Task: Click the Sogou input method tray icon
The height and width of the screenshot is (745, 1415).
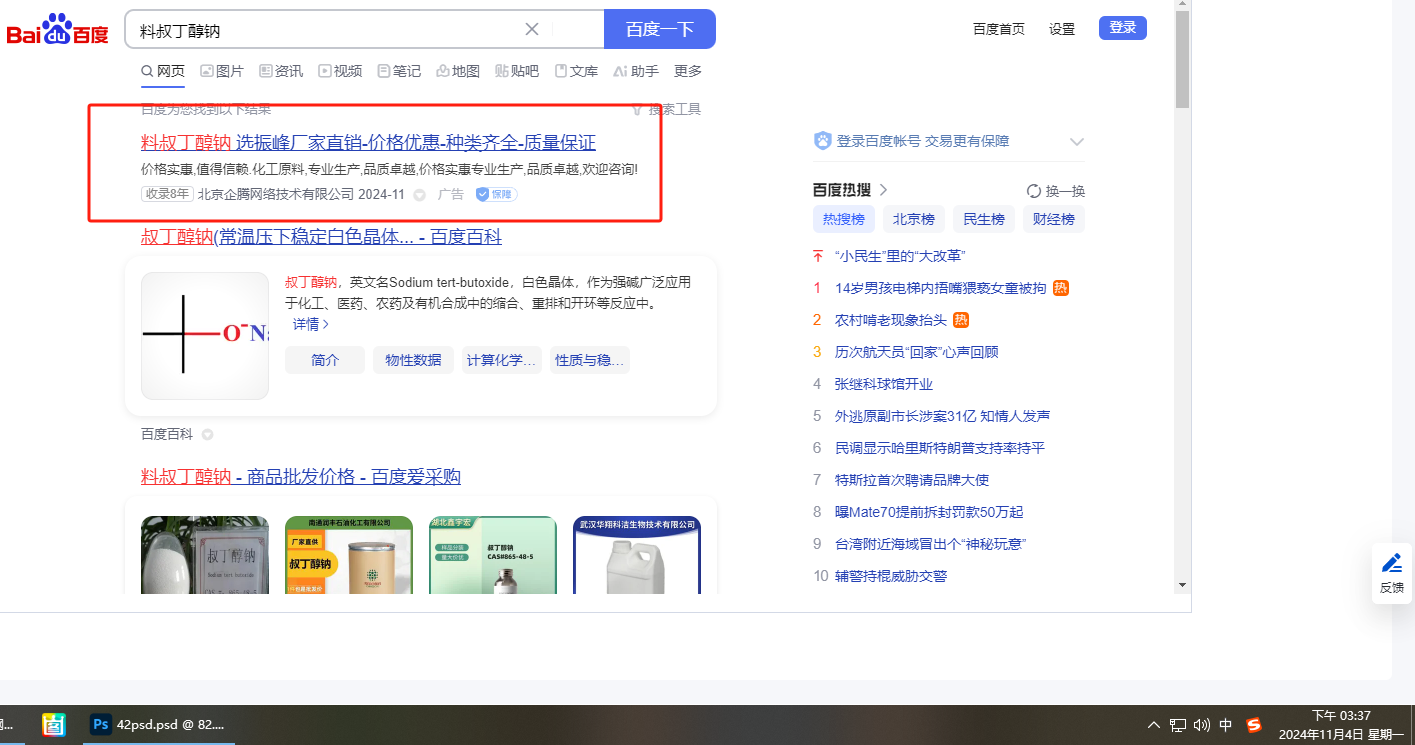Action: [1254, 725]
